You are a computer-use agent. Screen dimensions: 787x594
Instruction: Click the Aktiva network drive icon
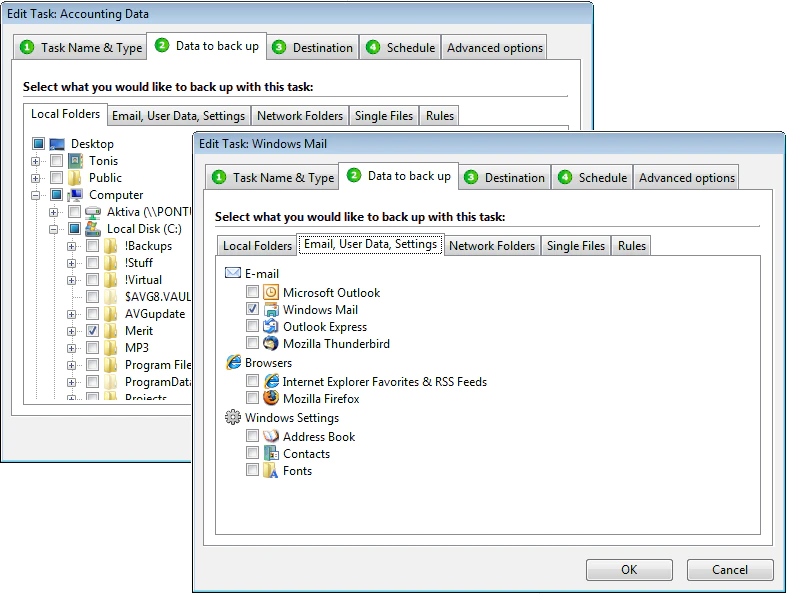point(93,212)
